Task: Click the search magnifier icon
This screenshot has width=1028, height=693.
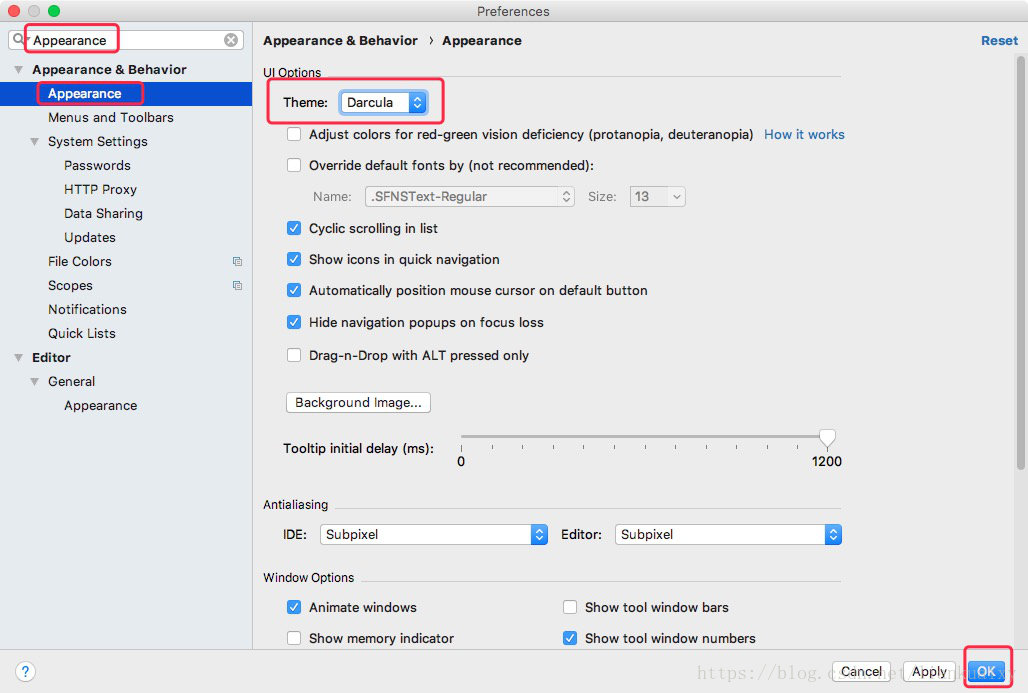Action: coord(19,39)
